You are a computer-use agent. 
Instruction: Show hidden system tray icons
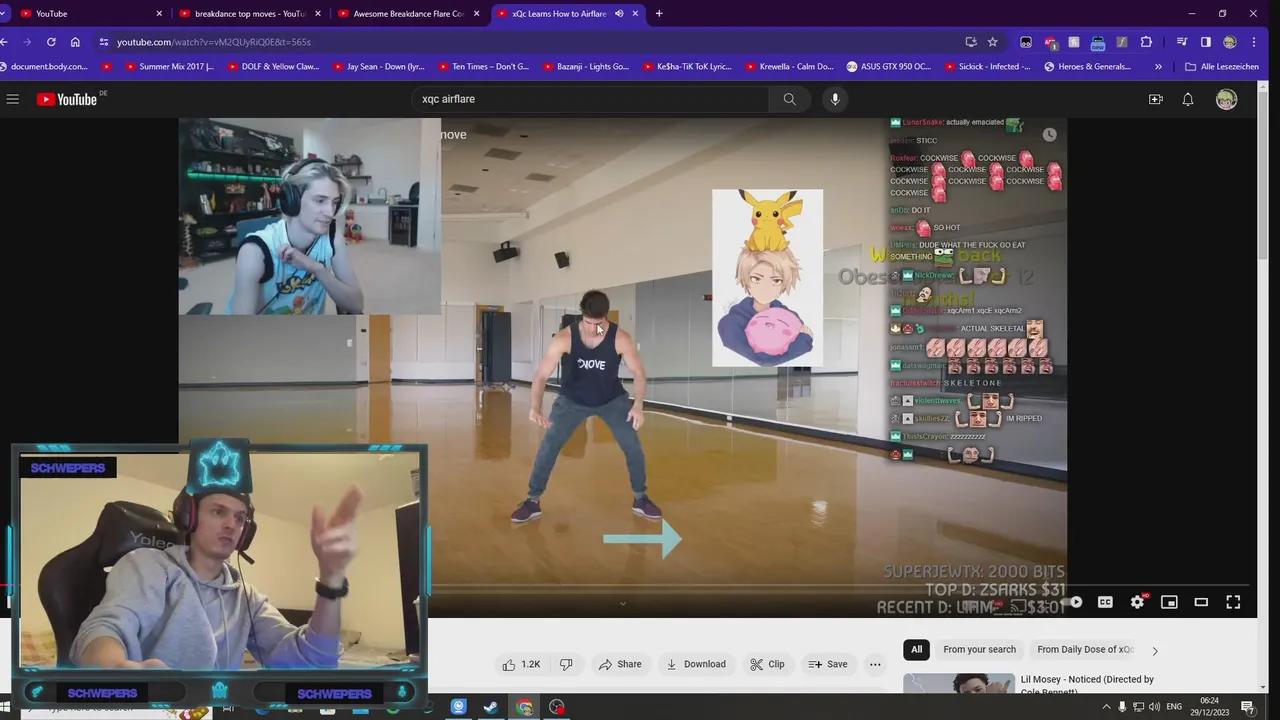pos(1106,707)
